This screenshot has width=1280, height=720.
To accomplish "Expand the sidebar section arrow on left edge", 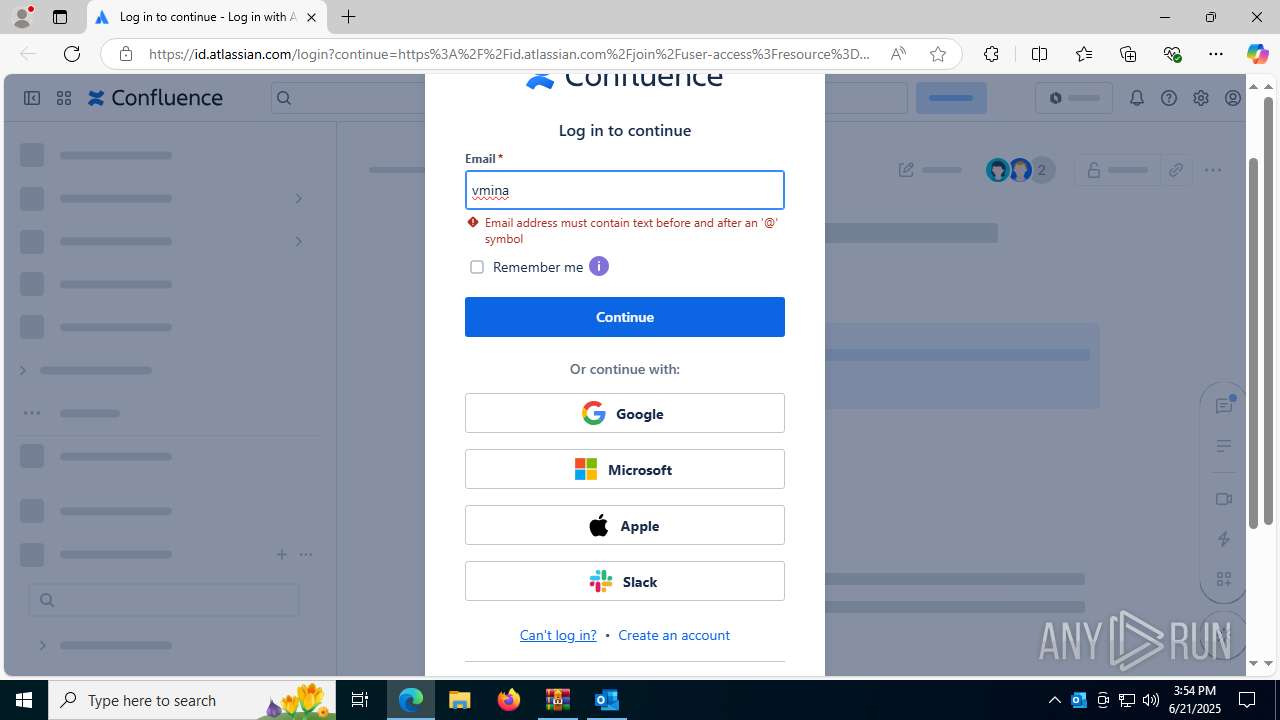I will 23,370.
